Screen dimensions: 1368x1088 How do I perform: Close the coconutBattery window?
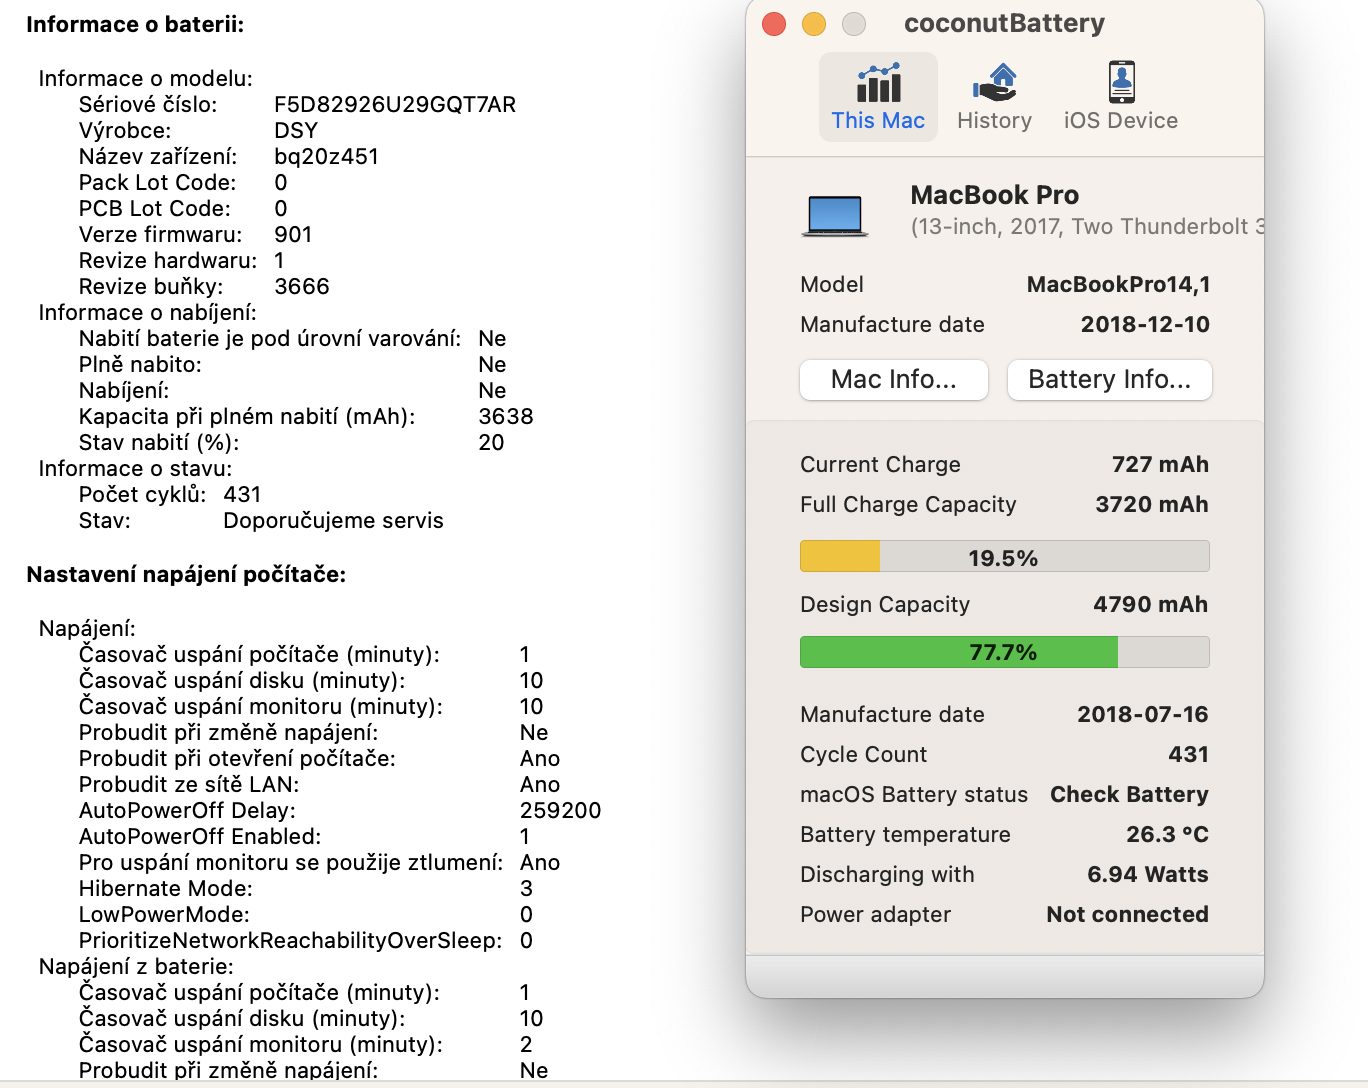(774, 24)
